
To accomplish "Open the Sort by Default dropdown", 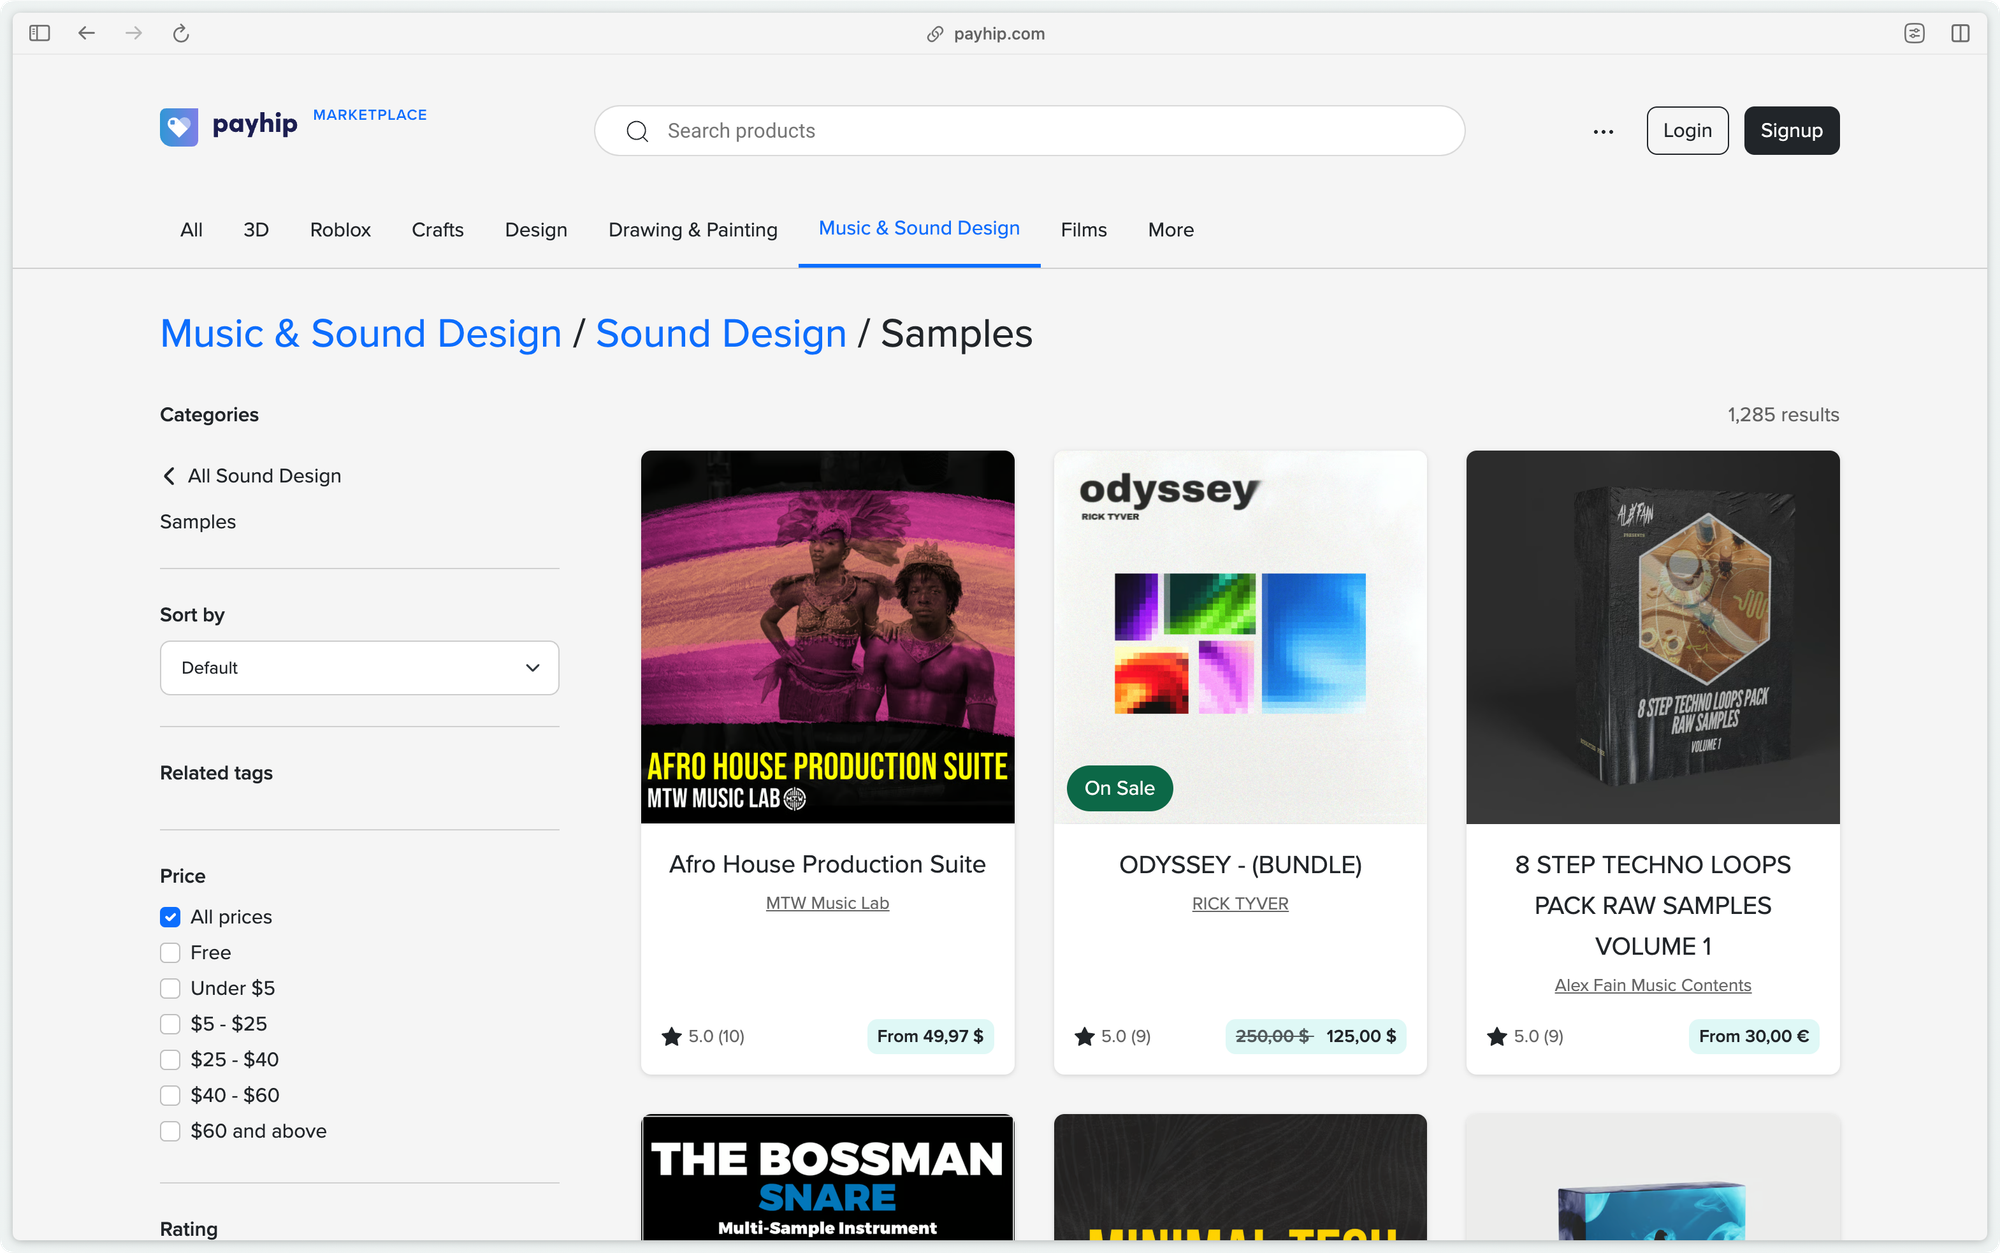I will 359,668.
